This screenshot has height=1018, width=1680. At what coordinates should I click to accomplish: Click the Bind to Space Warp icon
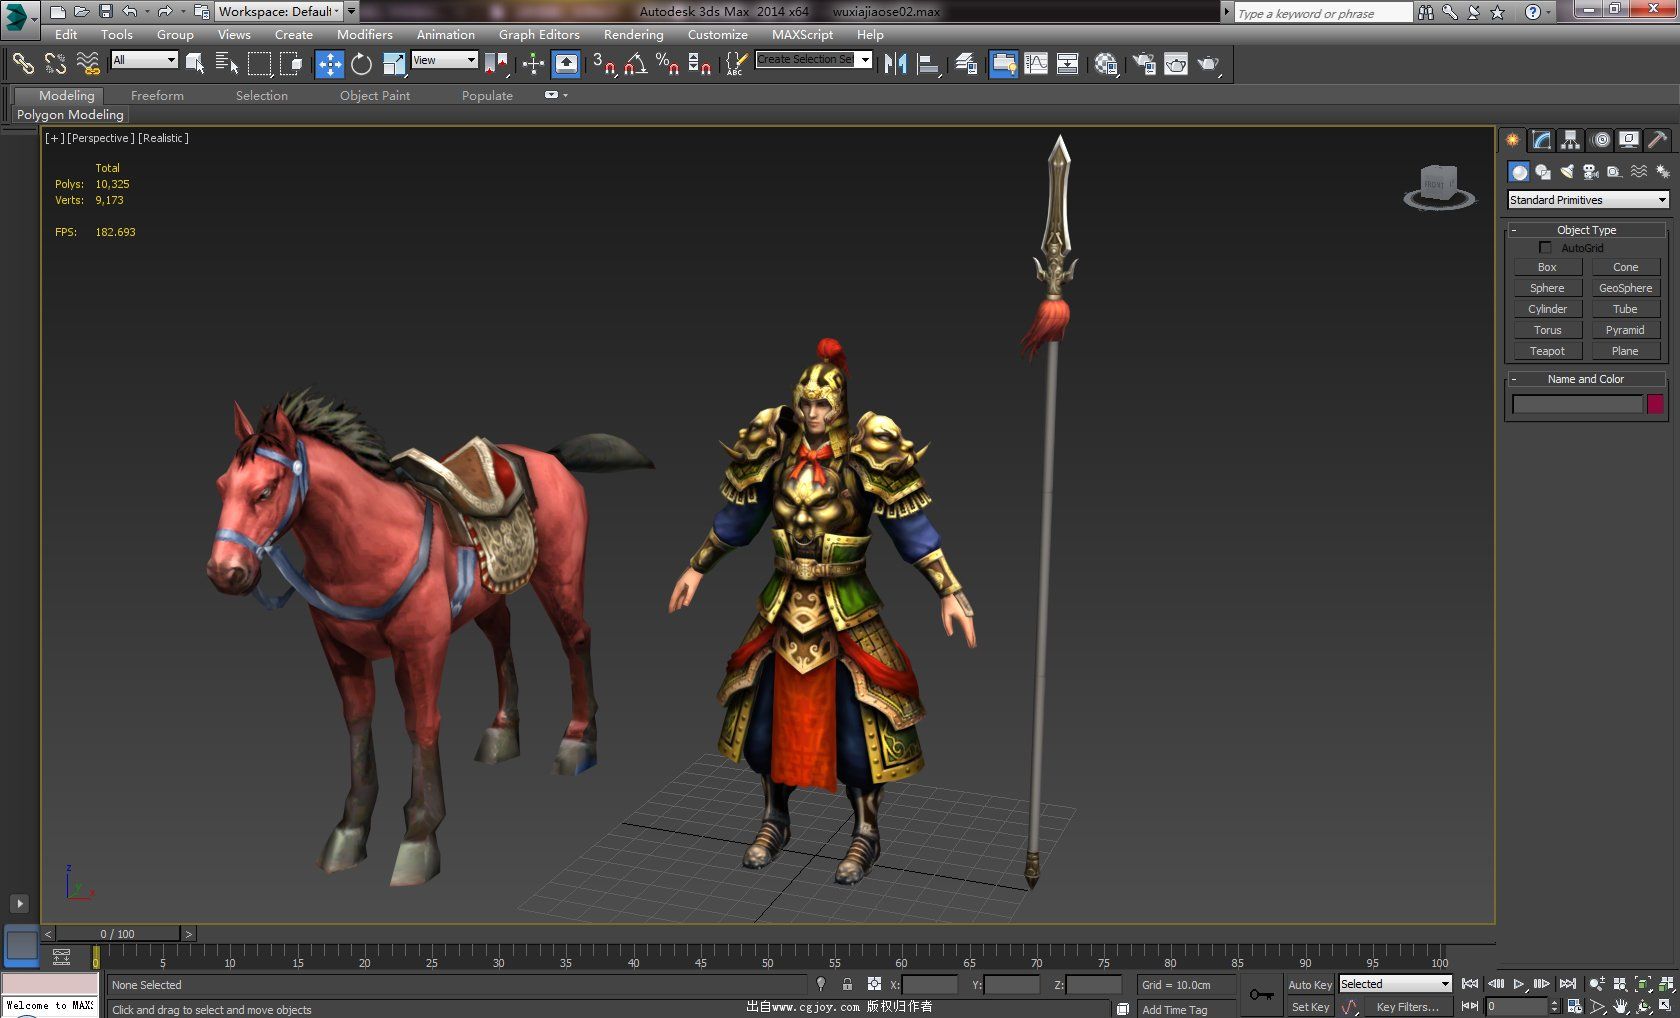(x=88, y=64)
